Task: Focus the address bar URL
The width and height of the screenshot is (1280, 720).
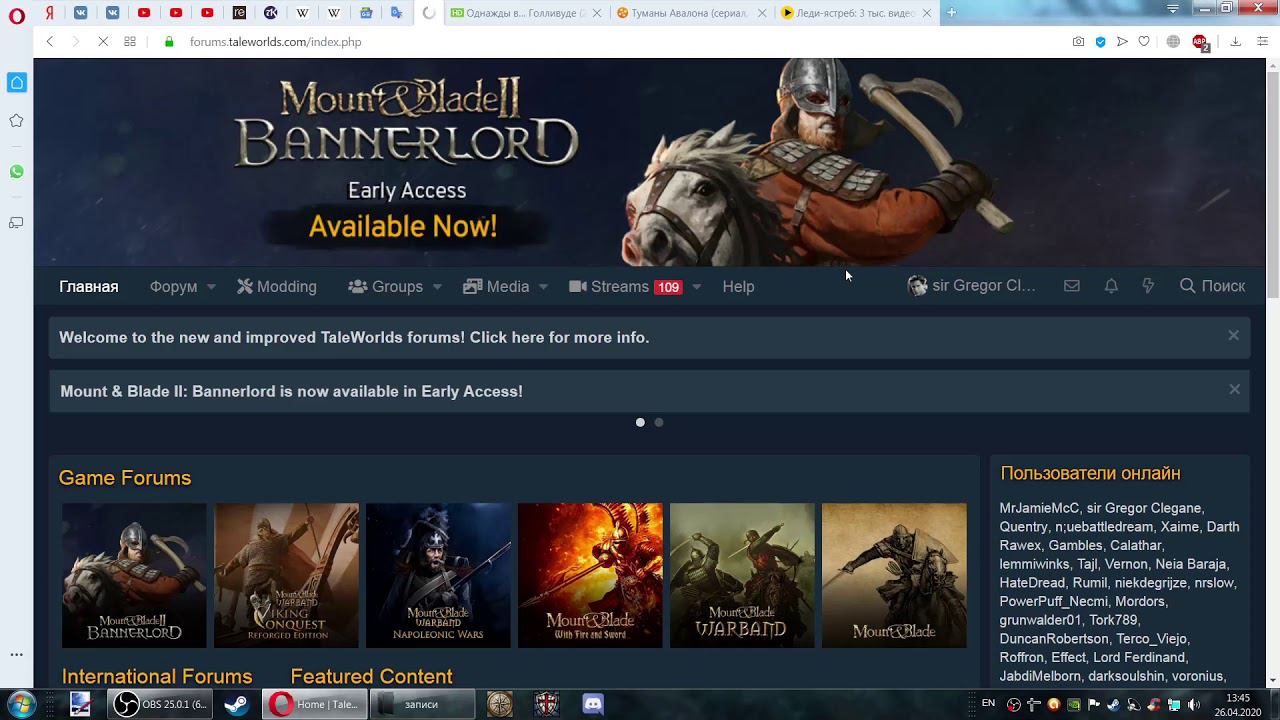Action: coord(275,42)
